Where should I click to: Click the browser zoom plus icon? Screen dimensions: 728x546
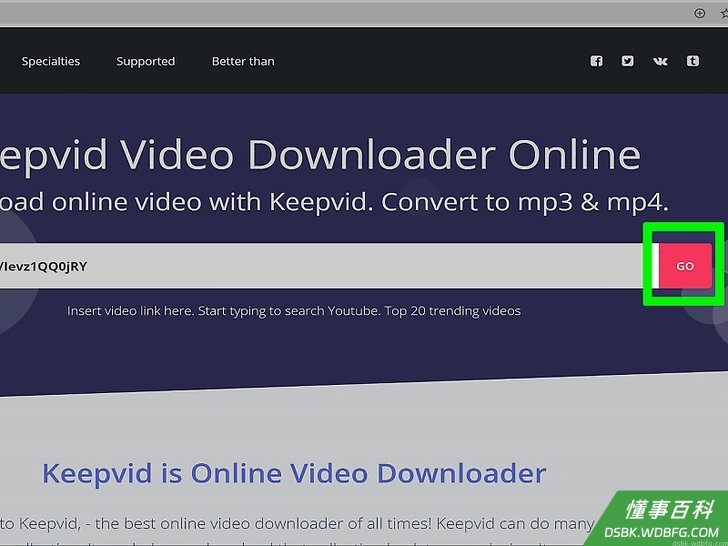[x=700, y=13]
